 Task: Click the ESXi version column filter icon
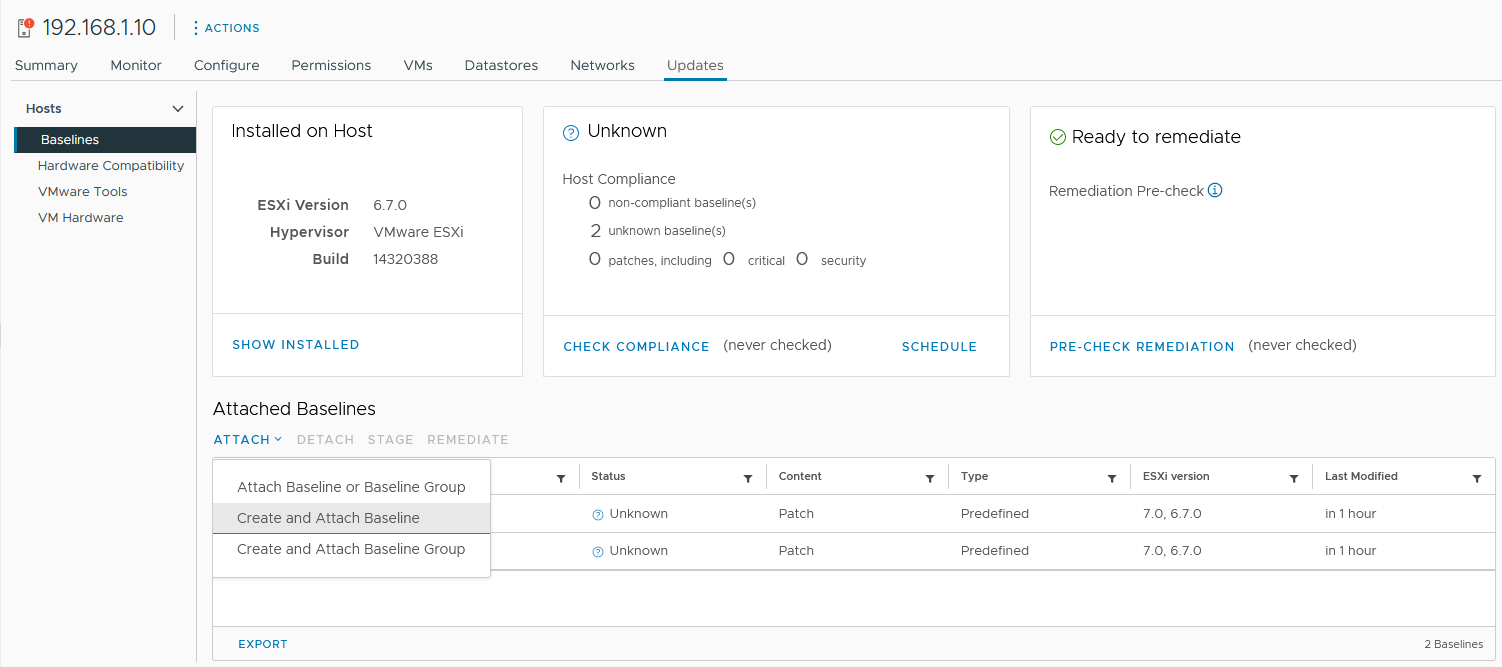pos(1294,479)
